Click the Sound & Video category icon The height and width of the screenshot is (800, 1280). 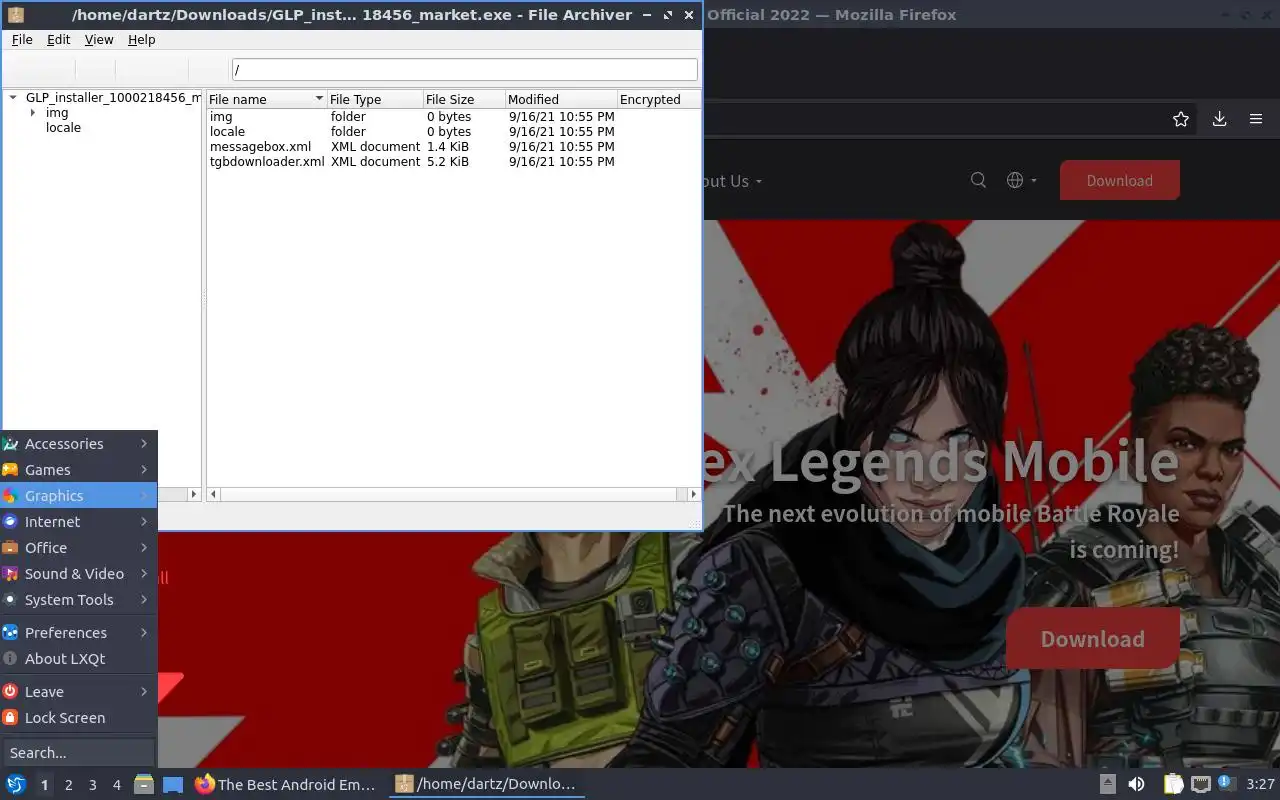tap(11, 574)
